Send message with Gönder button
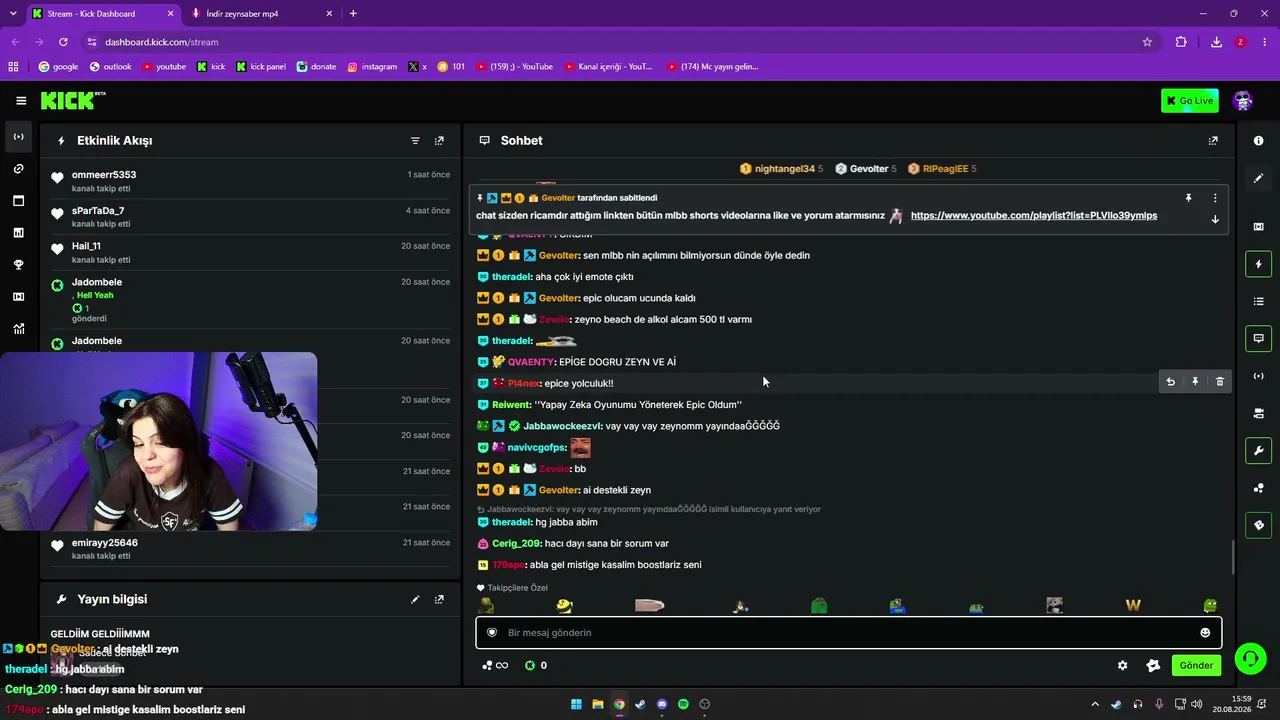This screenshot has width=1280, height=720. click(x=1196, y=665)
